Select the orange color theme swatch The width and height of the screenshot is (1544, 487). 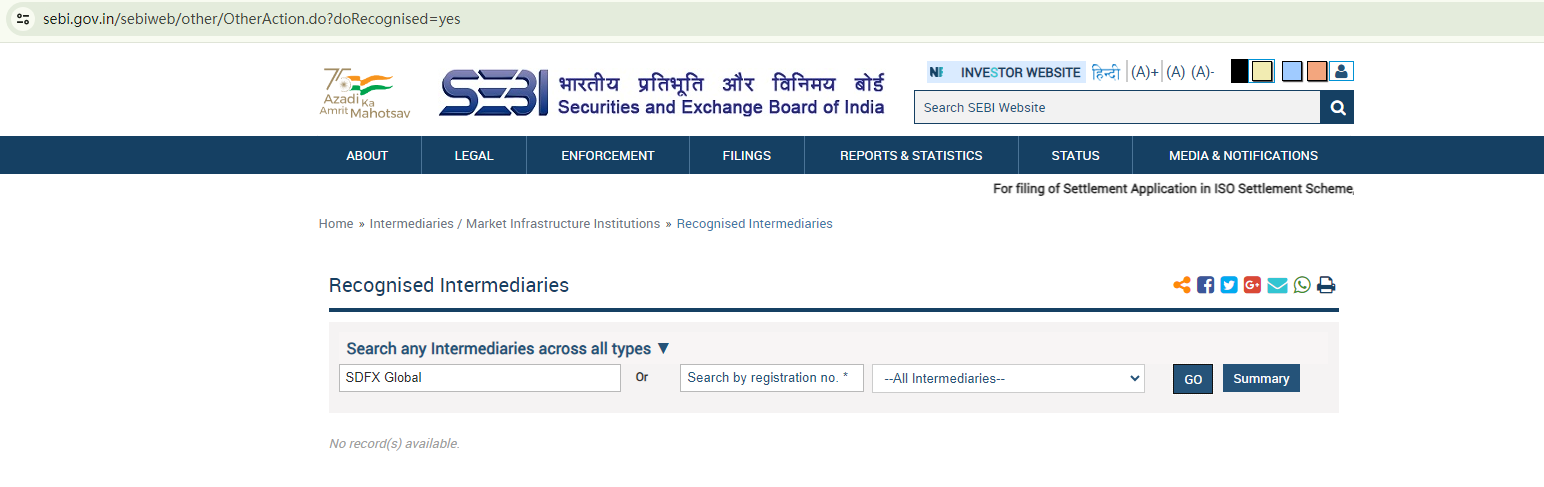pos(1317,71)
